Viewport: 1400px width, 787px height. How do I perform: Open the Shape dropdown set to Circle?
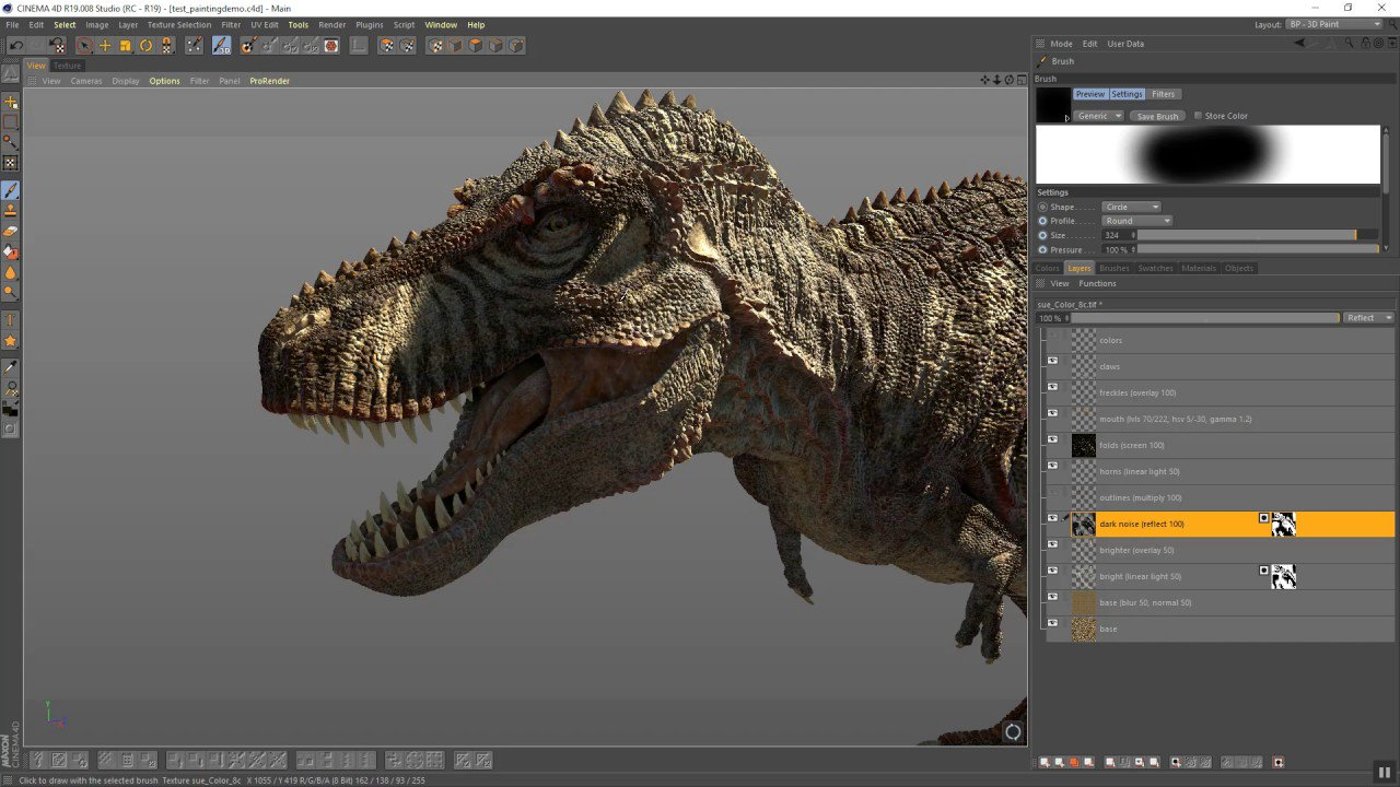pyautogui.click(x=1131, y=207)
